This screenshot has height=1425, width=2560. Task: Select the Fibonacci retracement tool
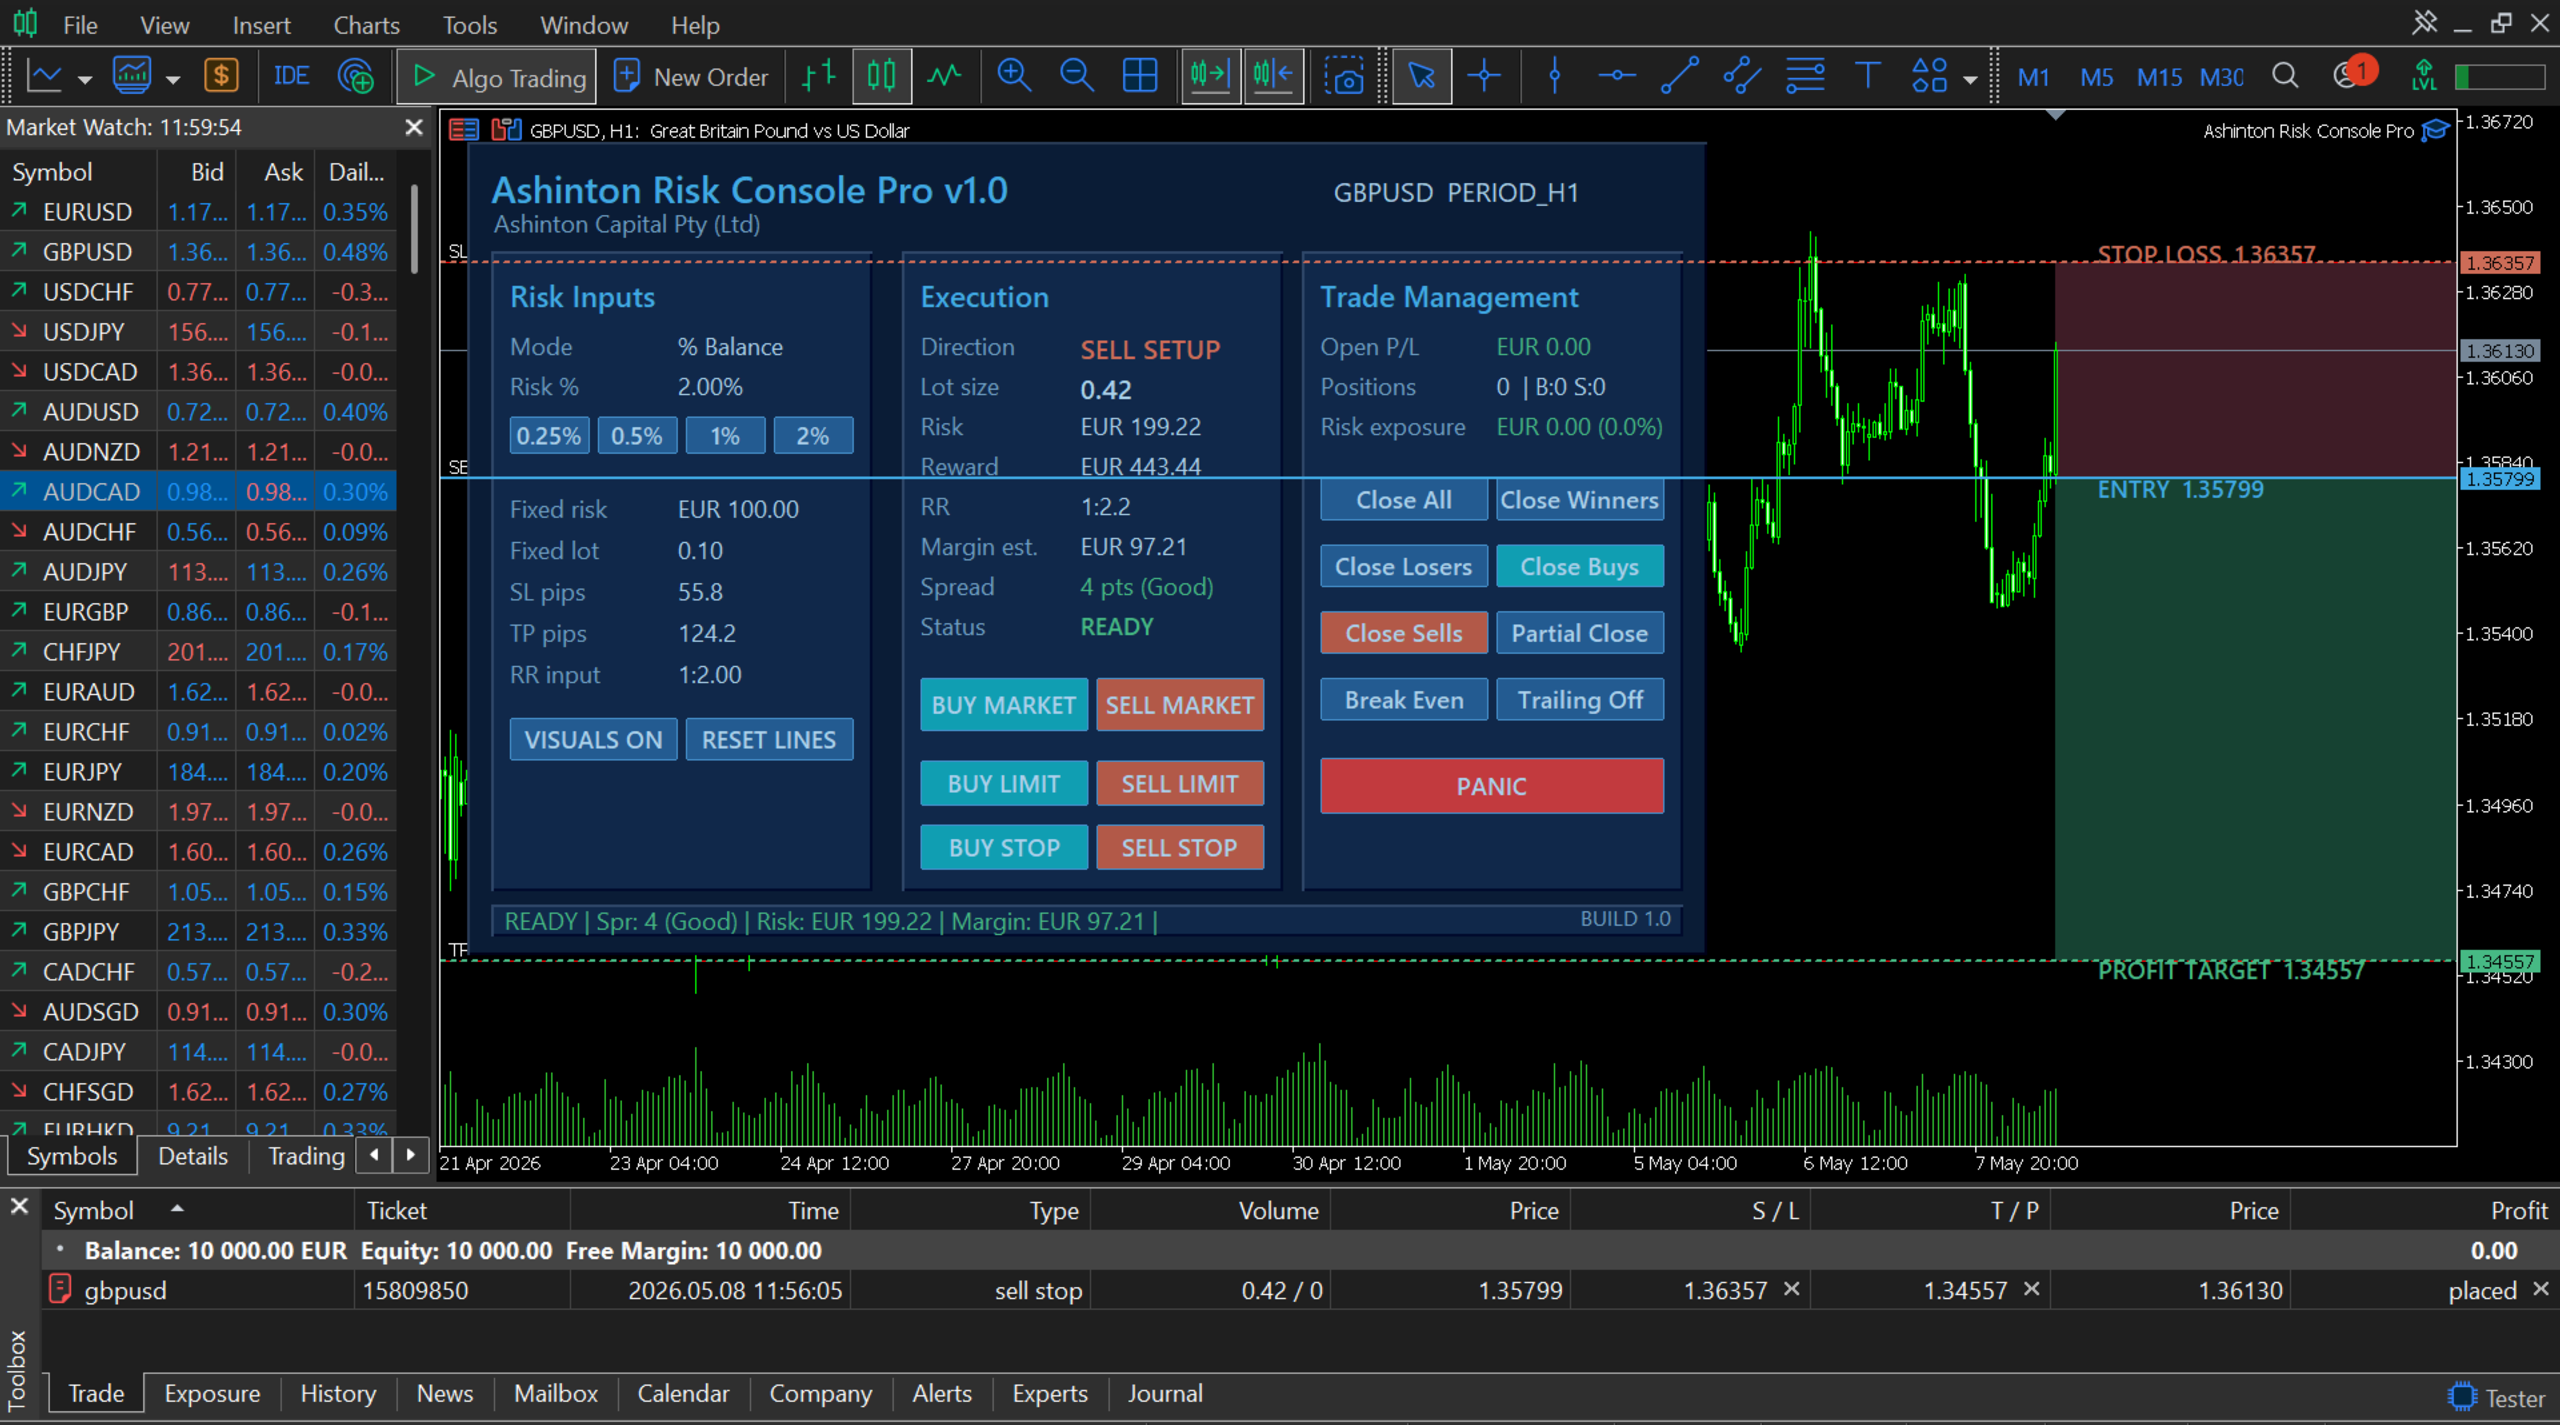click(1805, 76)
